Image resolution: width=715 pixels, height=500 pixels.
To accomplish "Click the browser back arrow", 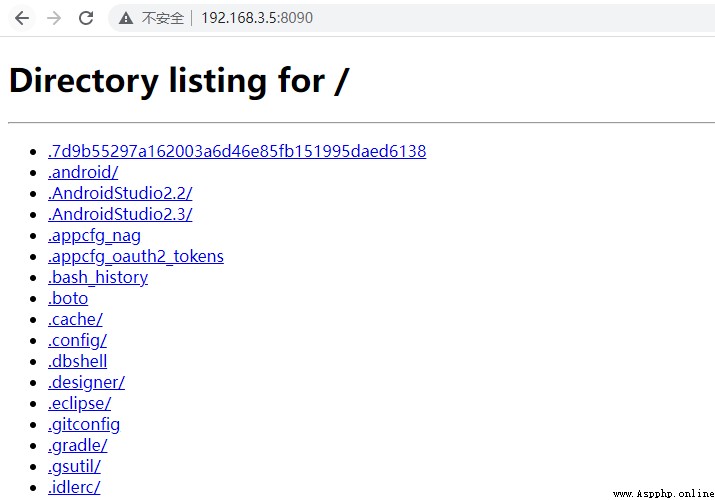I will tap(22, 18).
